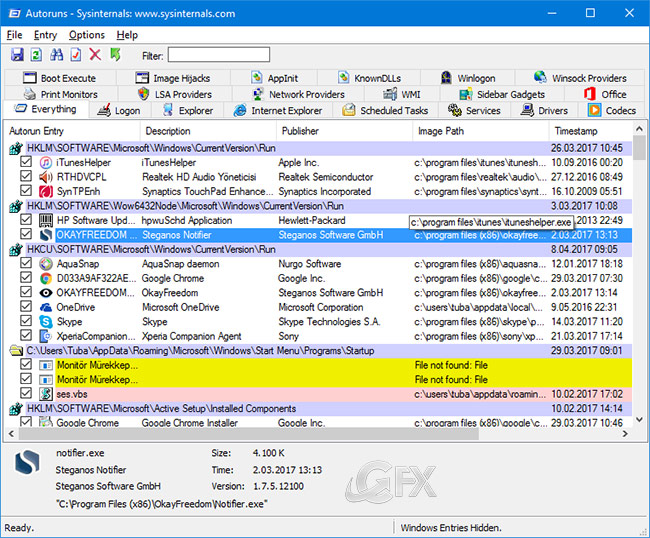
Task: Disable the ses.vbs startup checkbox
Action: point(26,393)
